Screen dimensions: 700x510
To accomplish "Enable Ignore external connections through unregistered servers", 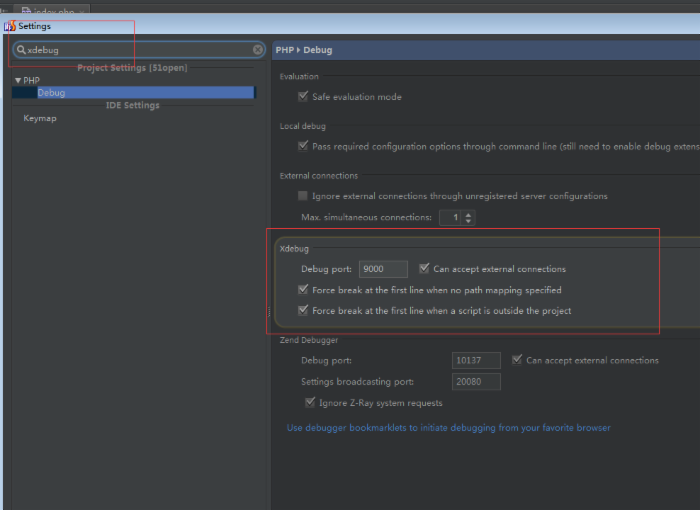I will tap(303, 196).
